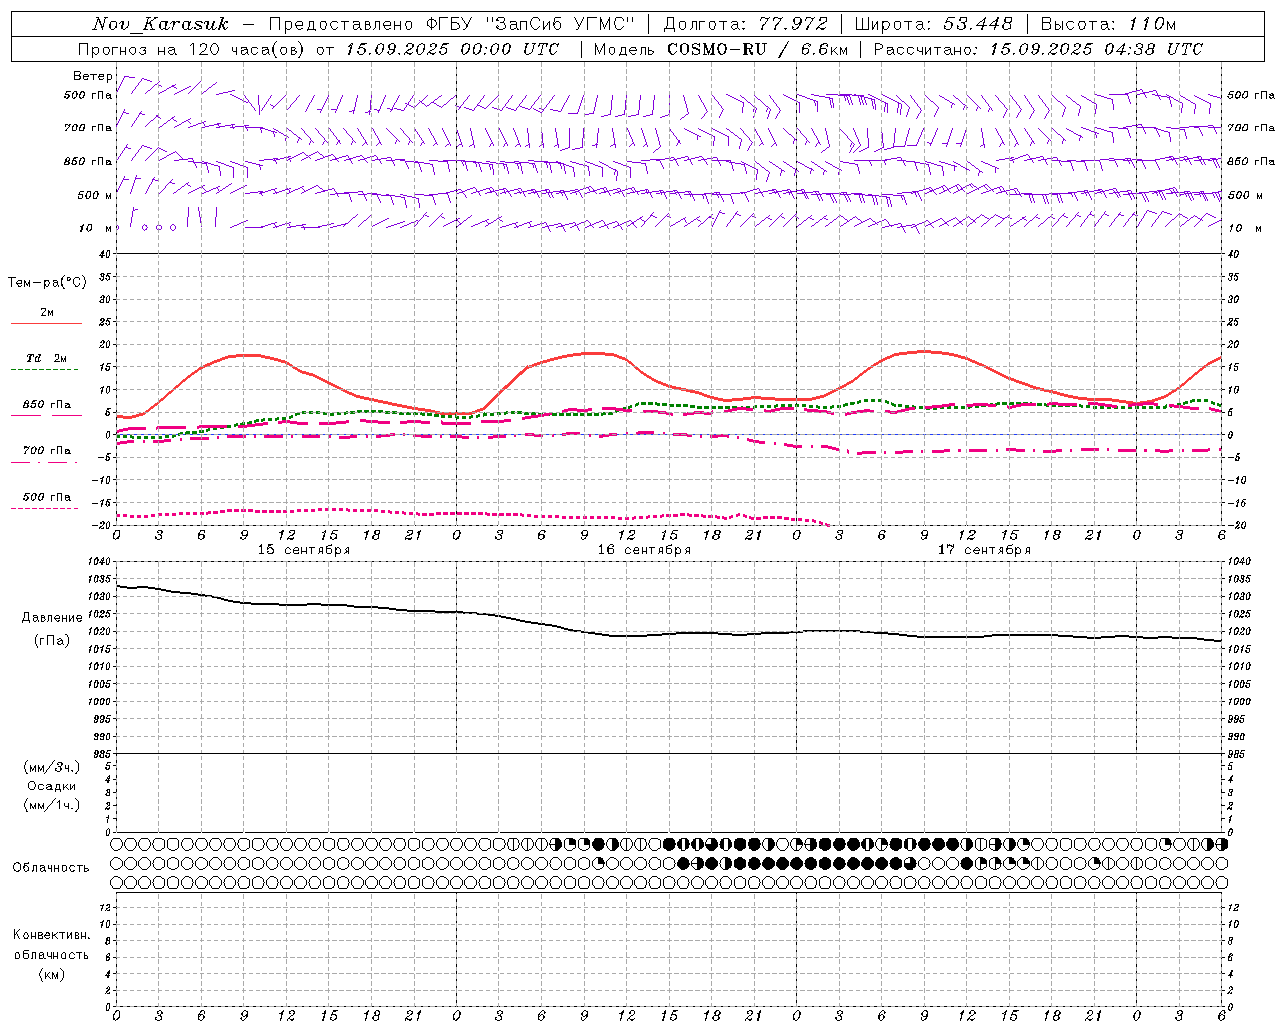Click 40 on the left temperature axis
This screenshot has width=1280, height=1024.
(104, 254)
